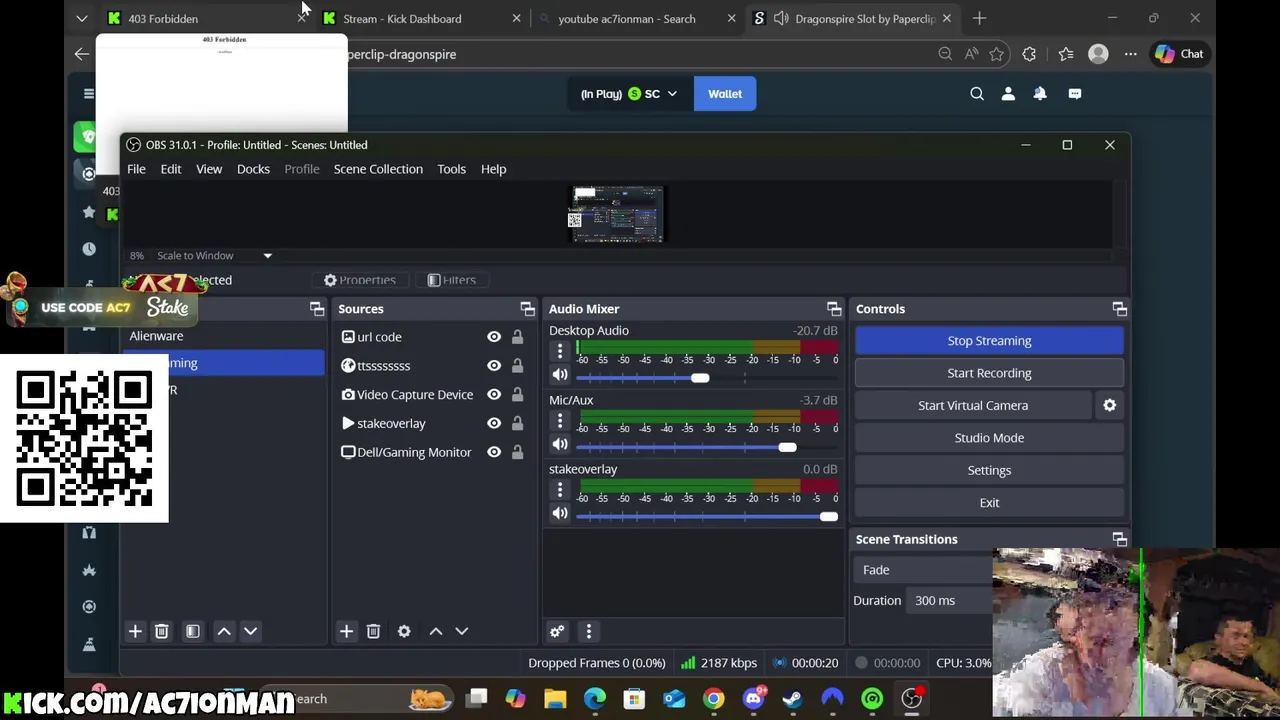Pop out the Controls dock icon
The image size is (1280, 720).
pyautogui.click(x=1119, y=309)
